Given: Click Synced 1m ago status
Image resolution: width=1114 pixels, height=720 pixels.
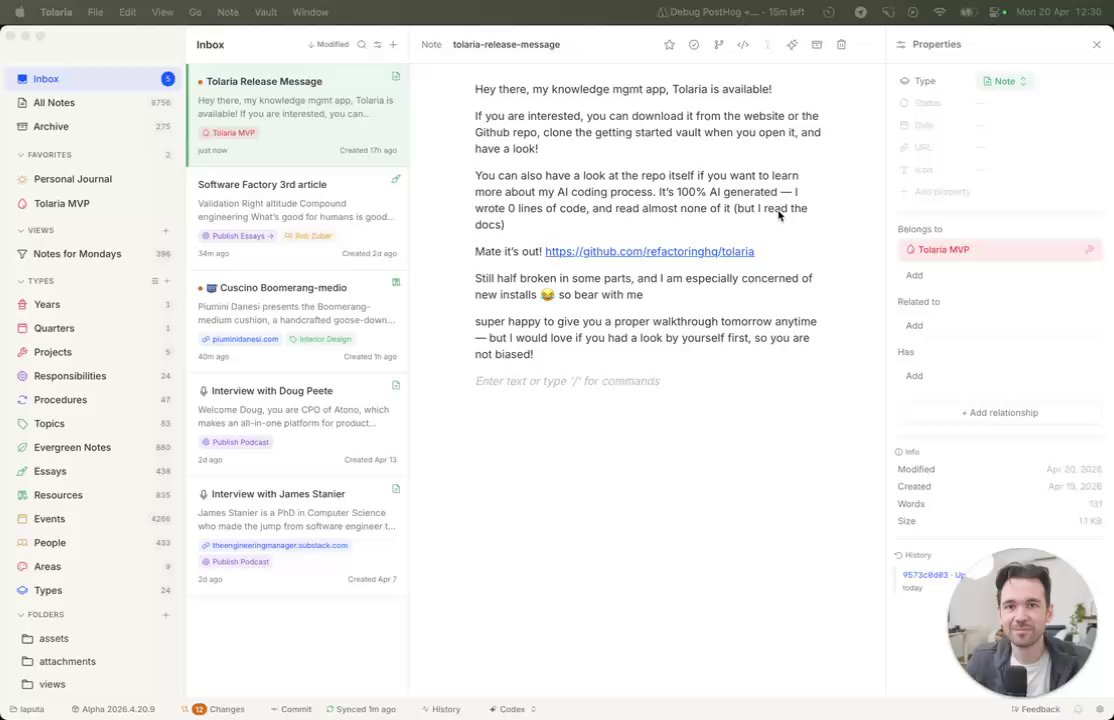Looking at the screenshot, I should tap(361, 709).
